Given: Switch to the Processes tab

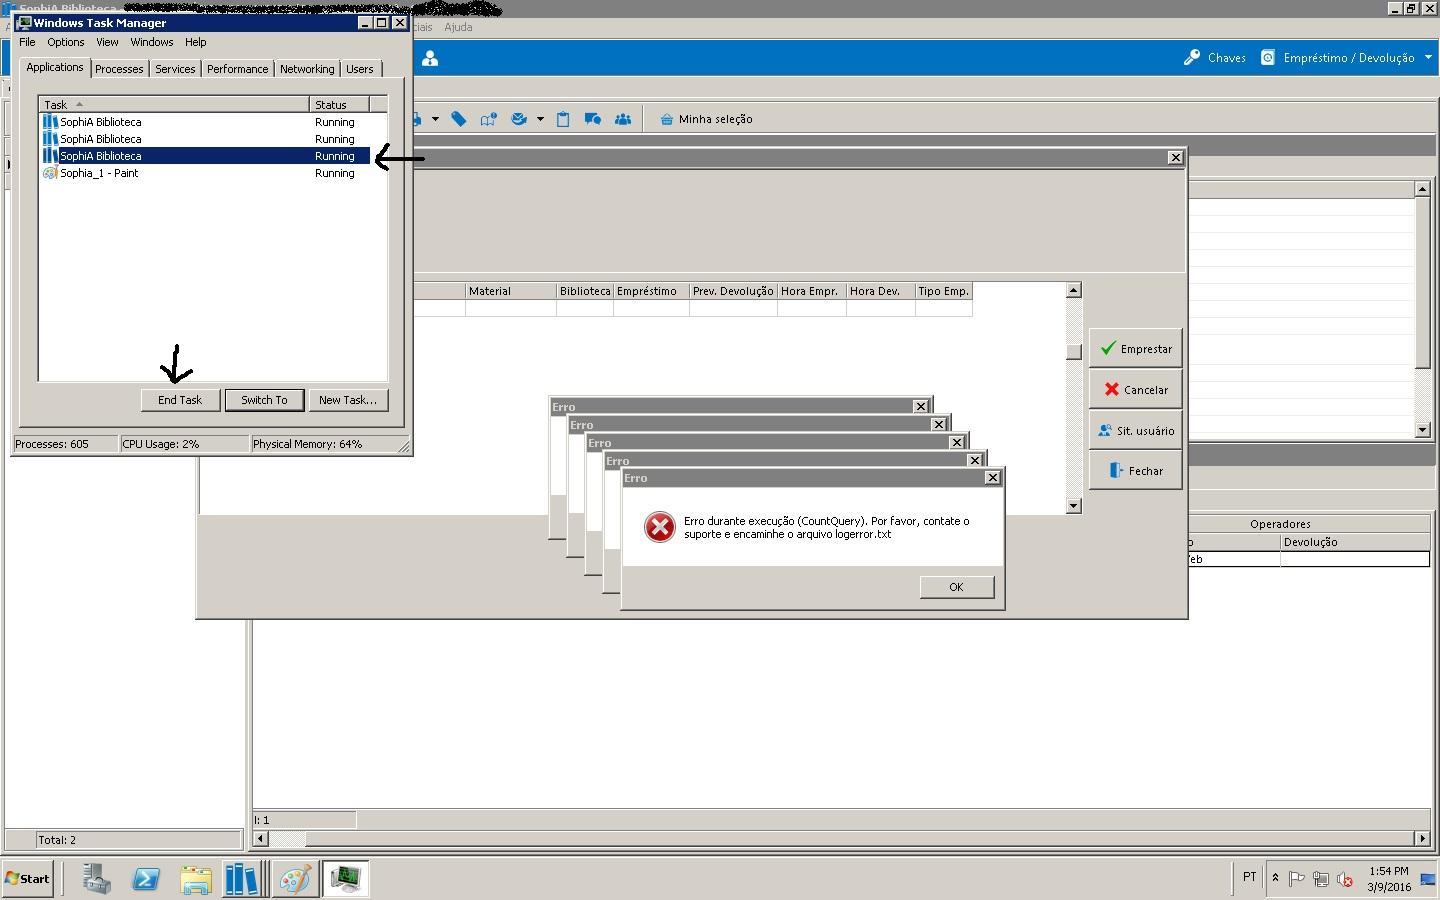Looking at the screenshot, I should [119, 69].
